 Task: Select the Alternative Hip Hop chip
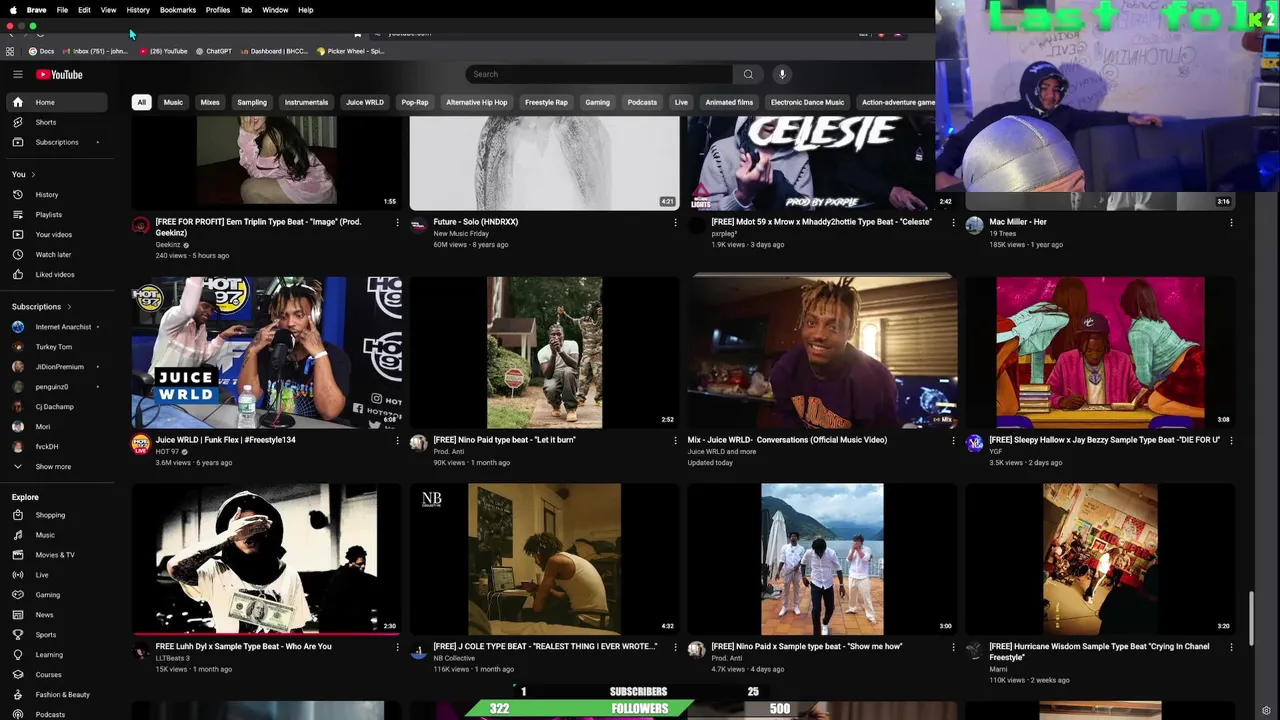click(476, 102)
